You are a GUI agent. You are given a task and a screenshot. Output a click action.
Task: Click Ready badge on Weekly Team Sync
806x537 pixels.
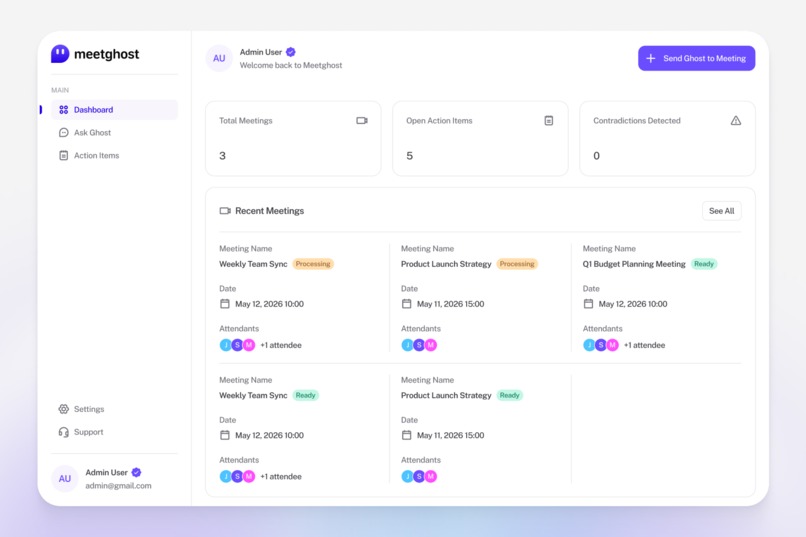[x=305, y=395]
